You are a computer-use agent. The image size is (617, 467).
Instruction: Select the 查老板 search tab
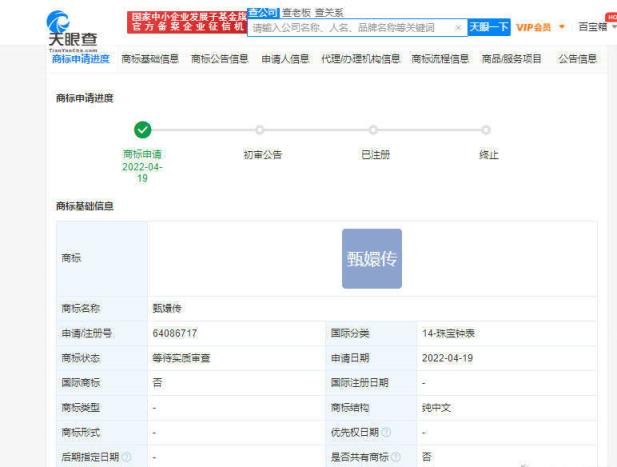pyautogui.click(x=296, y=13)
